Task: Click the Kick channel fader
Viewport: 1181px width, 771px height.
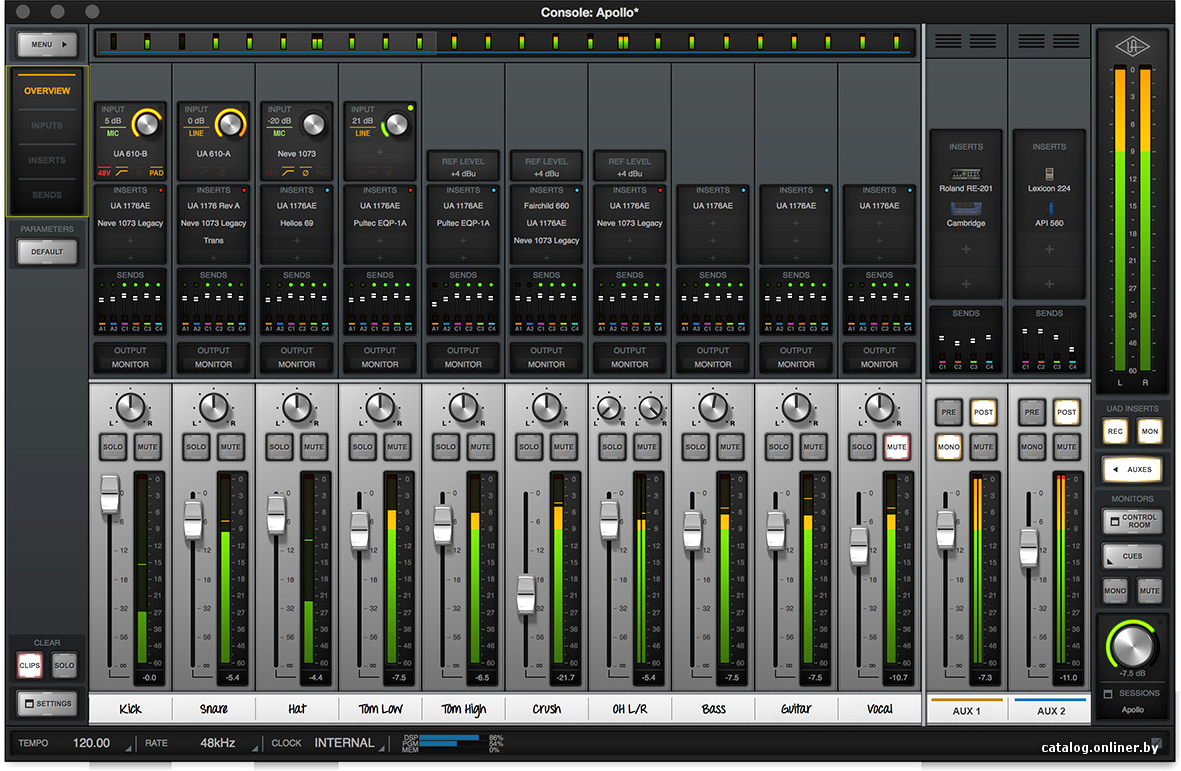Action: tap(110, 493)
